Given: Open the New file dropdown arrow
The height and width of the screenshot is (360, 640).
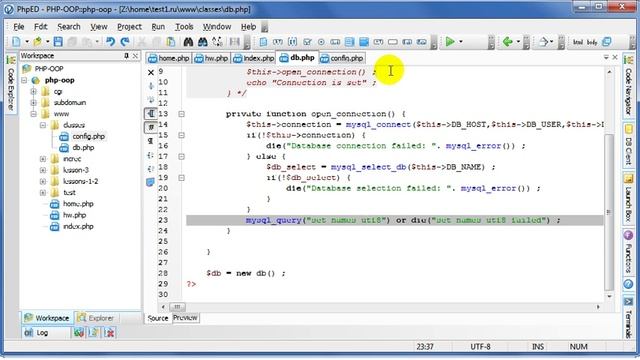Looking at the screenshot, I should (27, 42).
